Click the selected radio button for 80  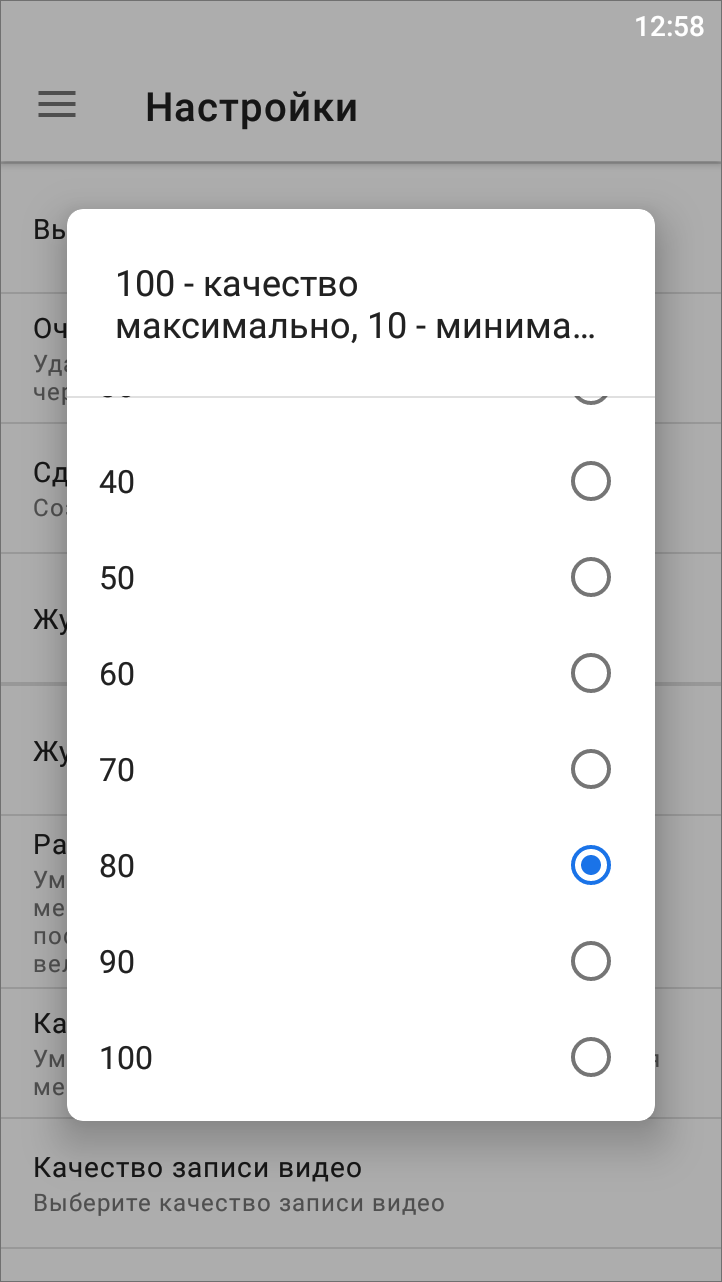point(590,866)
